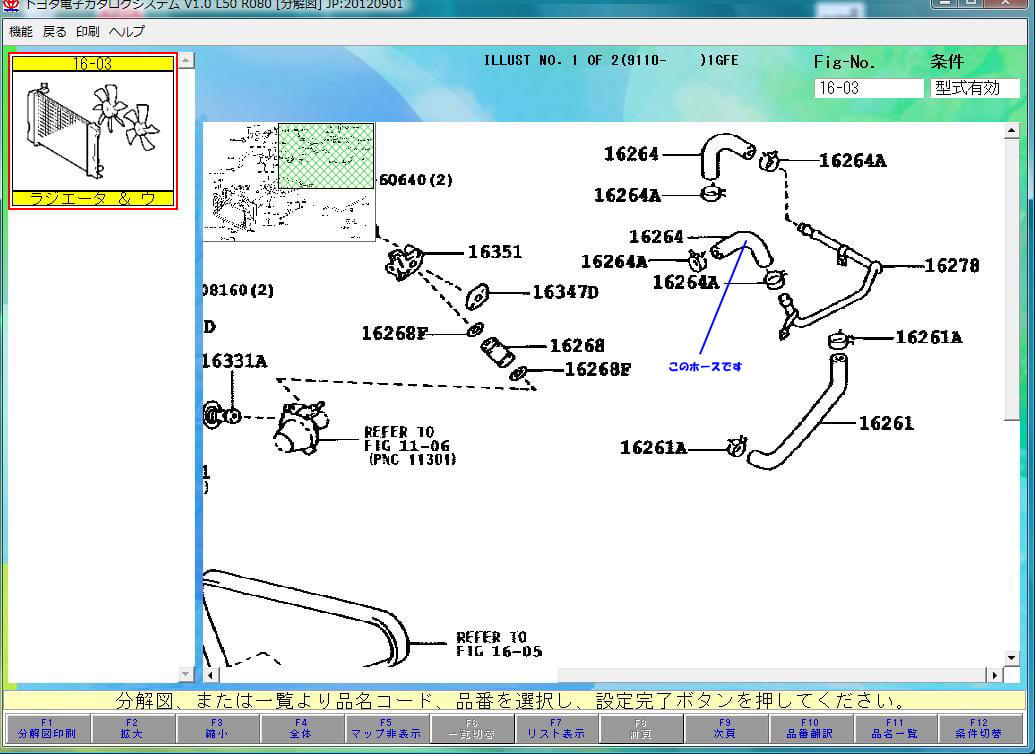
Task: Click the green hatched overview map region
Action: tap(326, 155)
